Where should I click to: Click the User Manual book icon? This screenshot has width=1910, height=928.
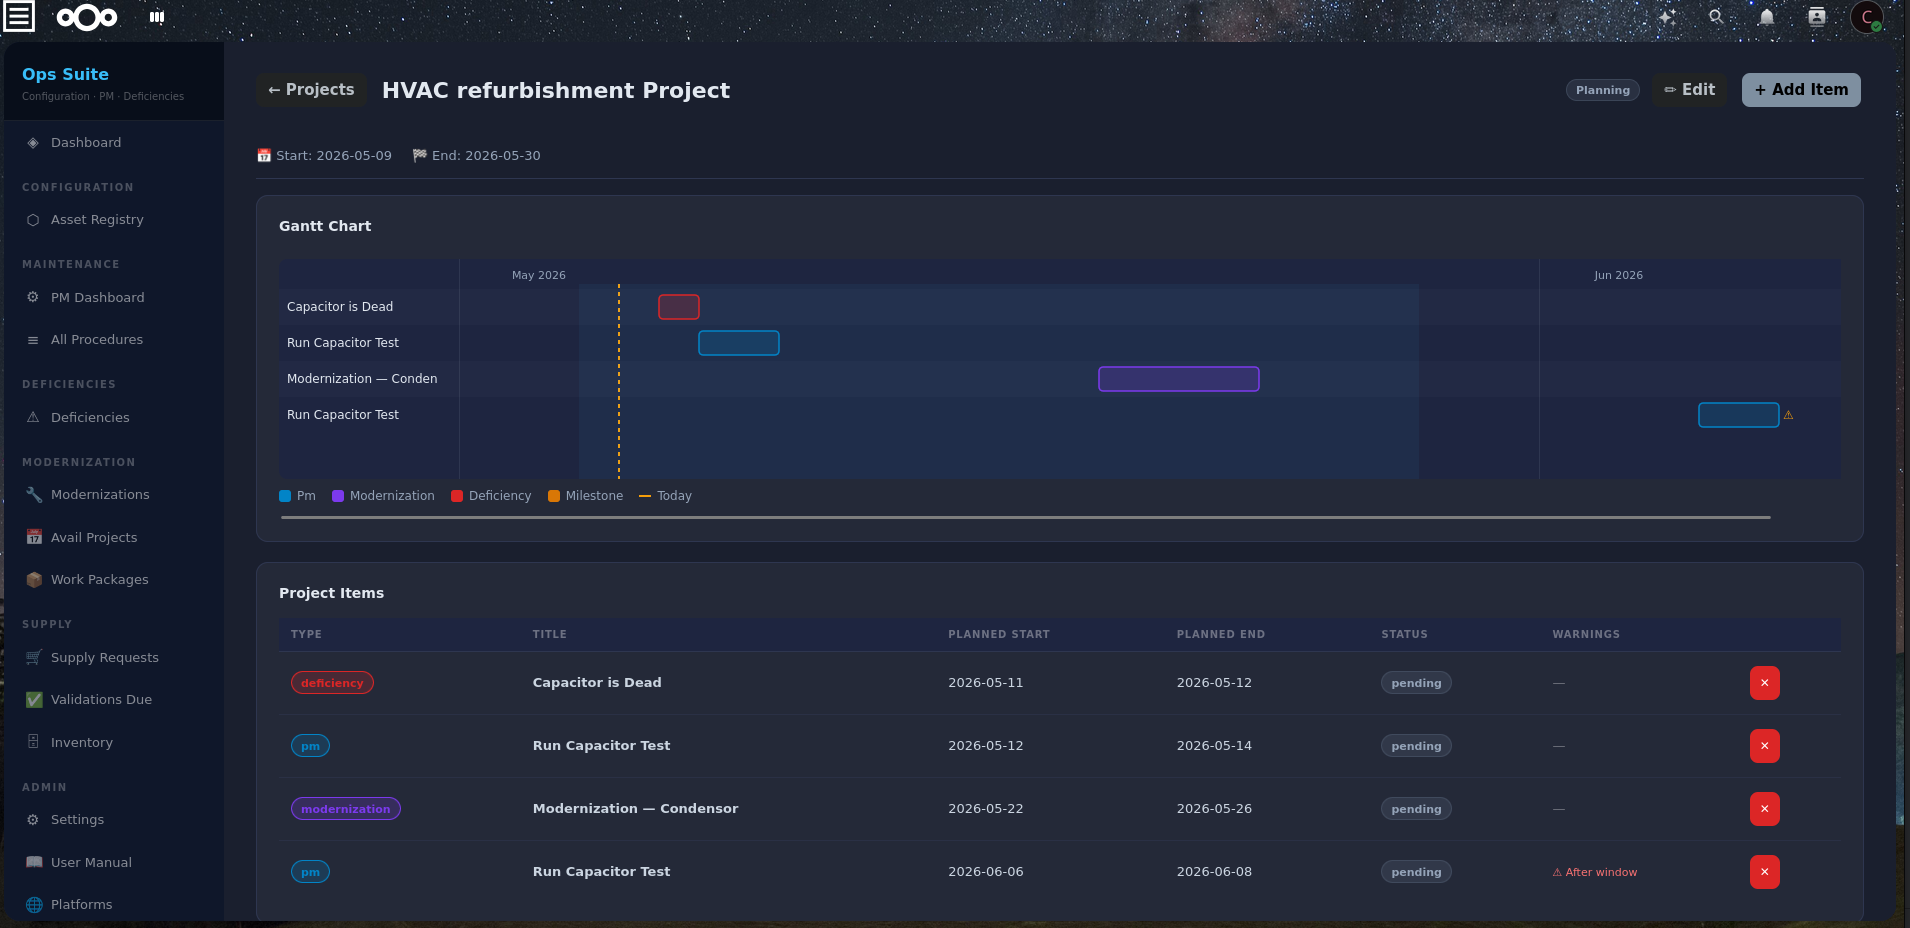[34, 863]
